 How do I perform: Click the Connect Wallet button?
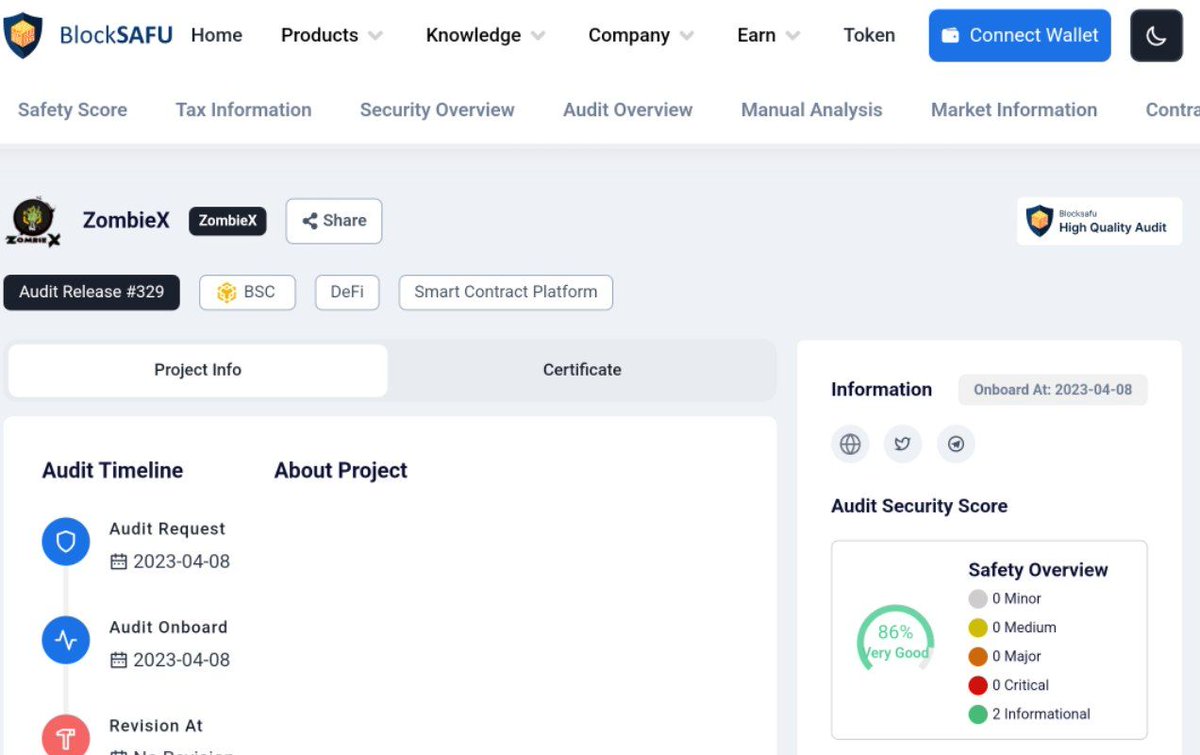[1020, 36]
